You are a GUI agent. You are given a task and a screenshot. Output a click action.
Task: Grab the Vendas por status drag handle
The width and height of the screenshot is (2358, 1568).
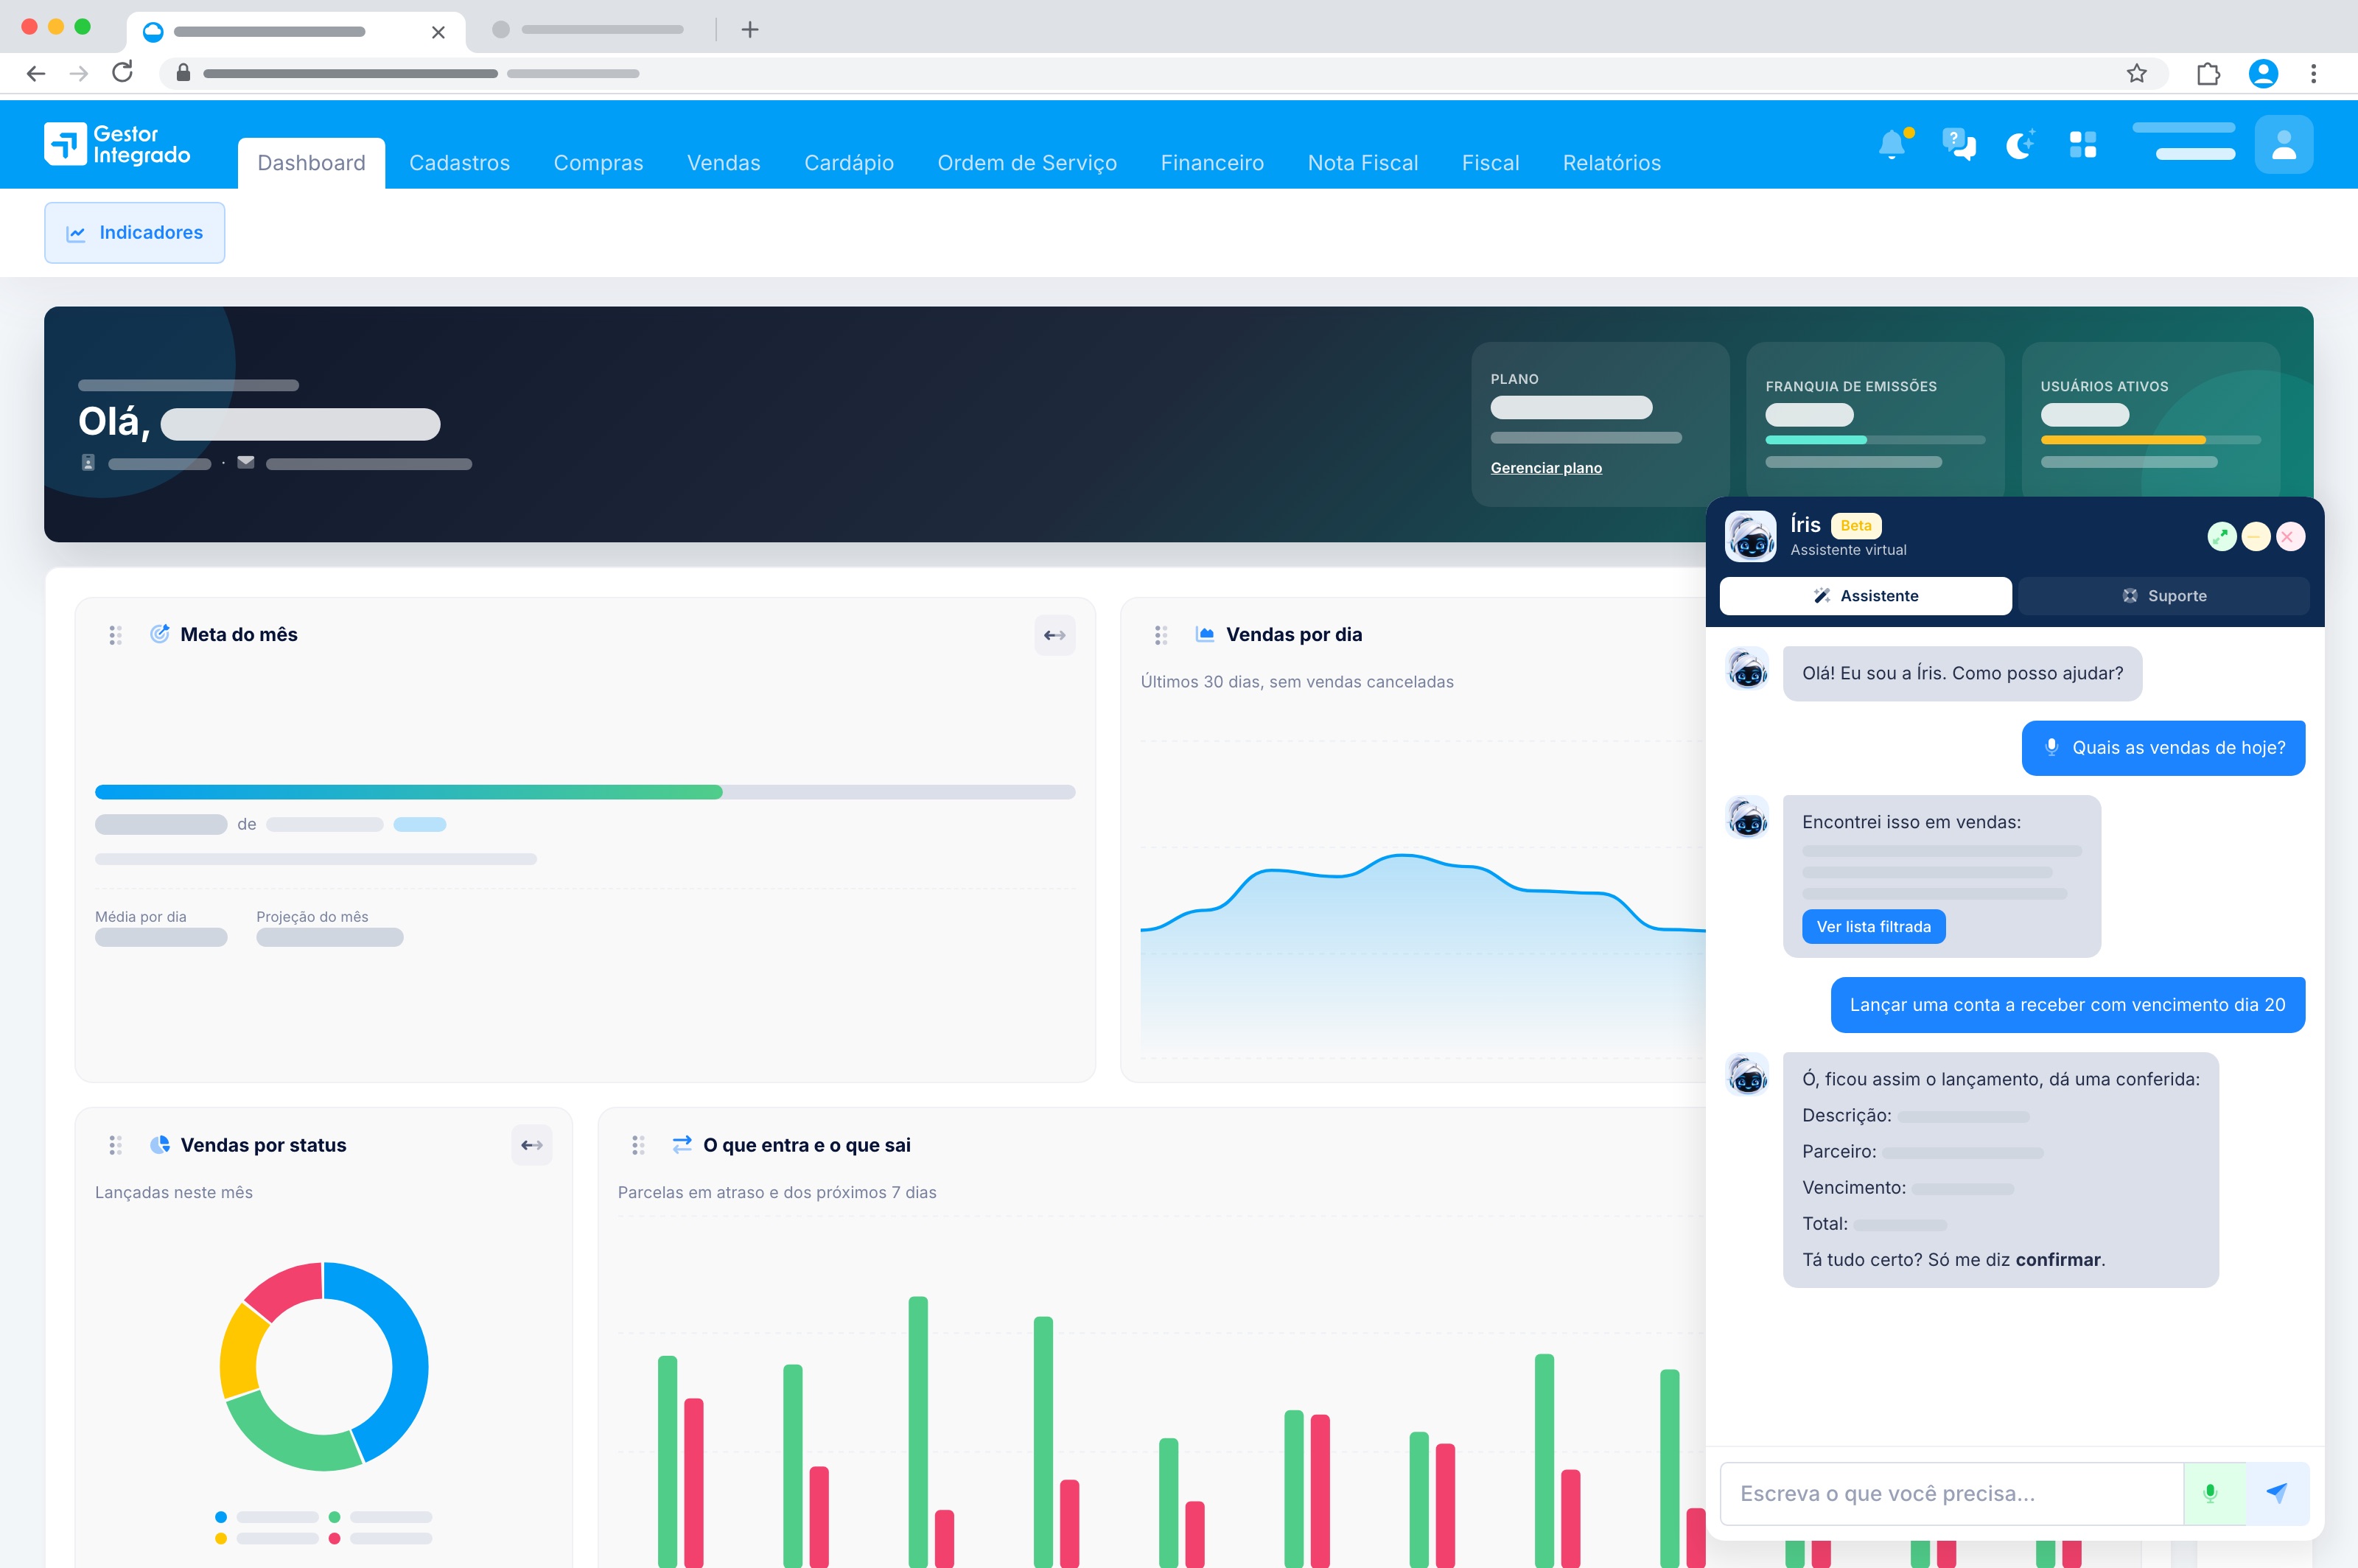pos(115,1145)
